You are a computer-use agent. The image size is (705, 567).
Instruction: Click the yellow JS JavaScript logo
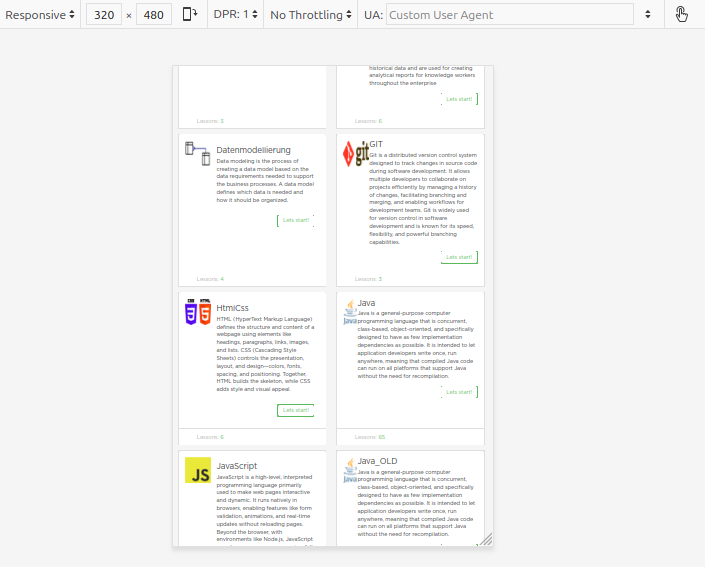[198, 471]
